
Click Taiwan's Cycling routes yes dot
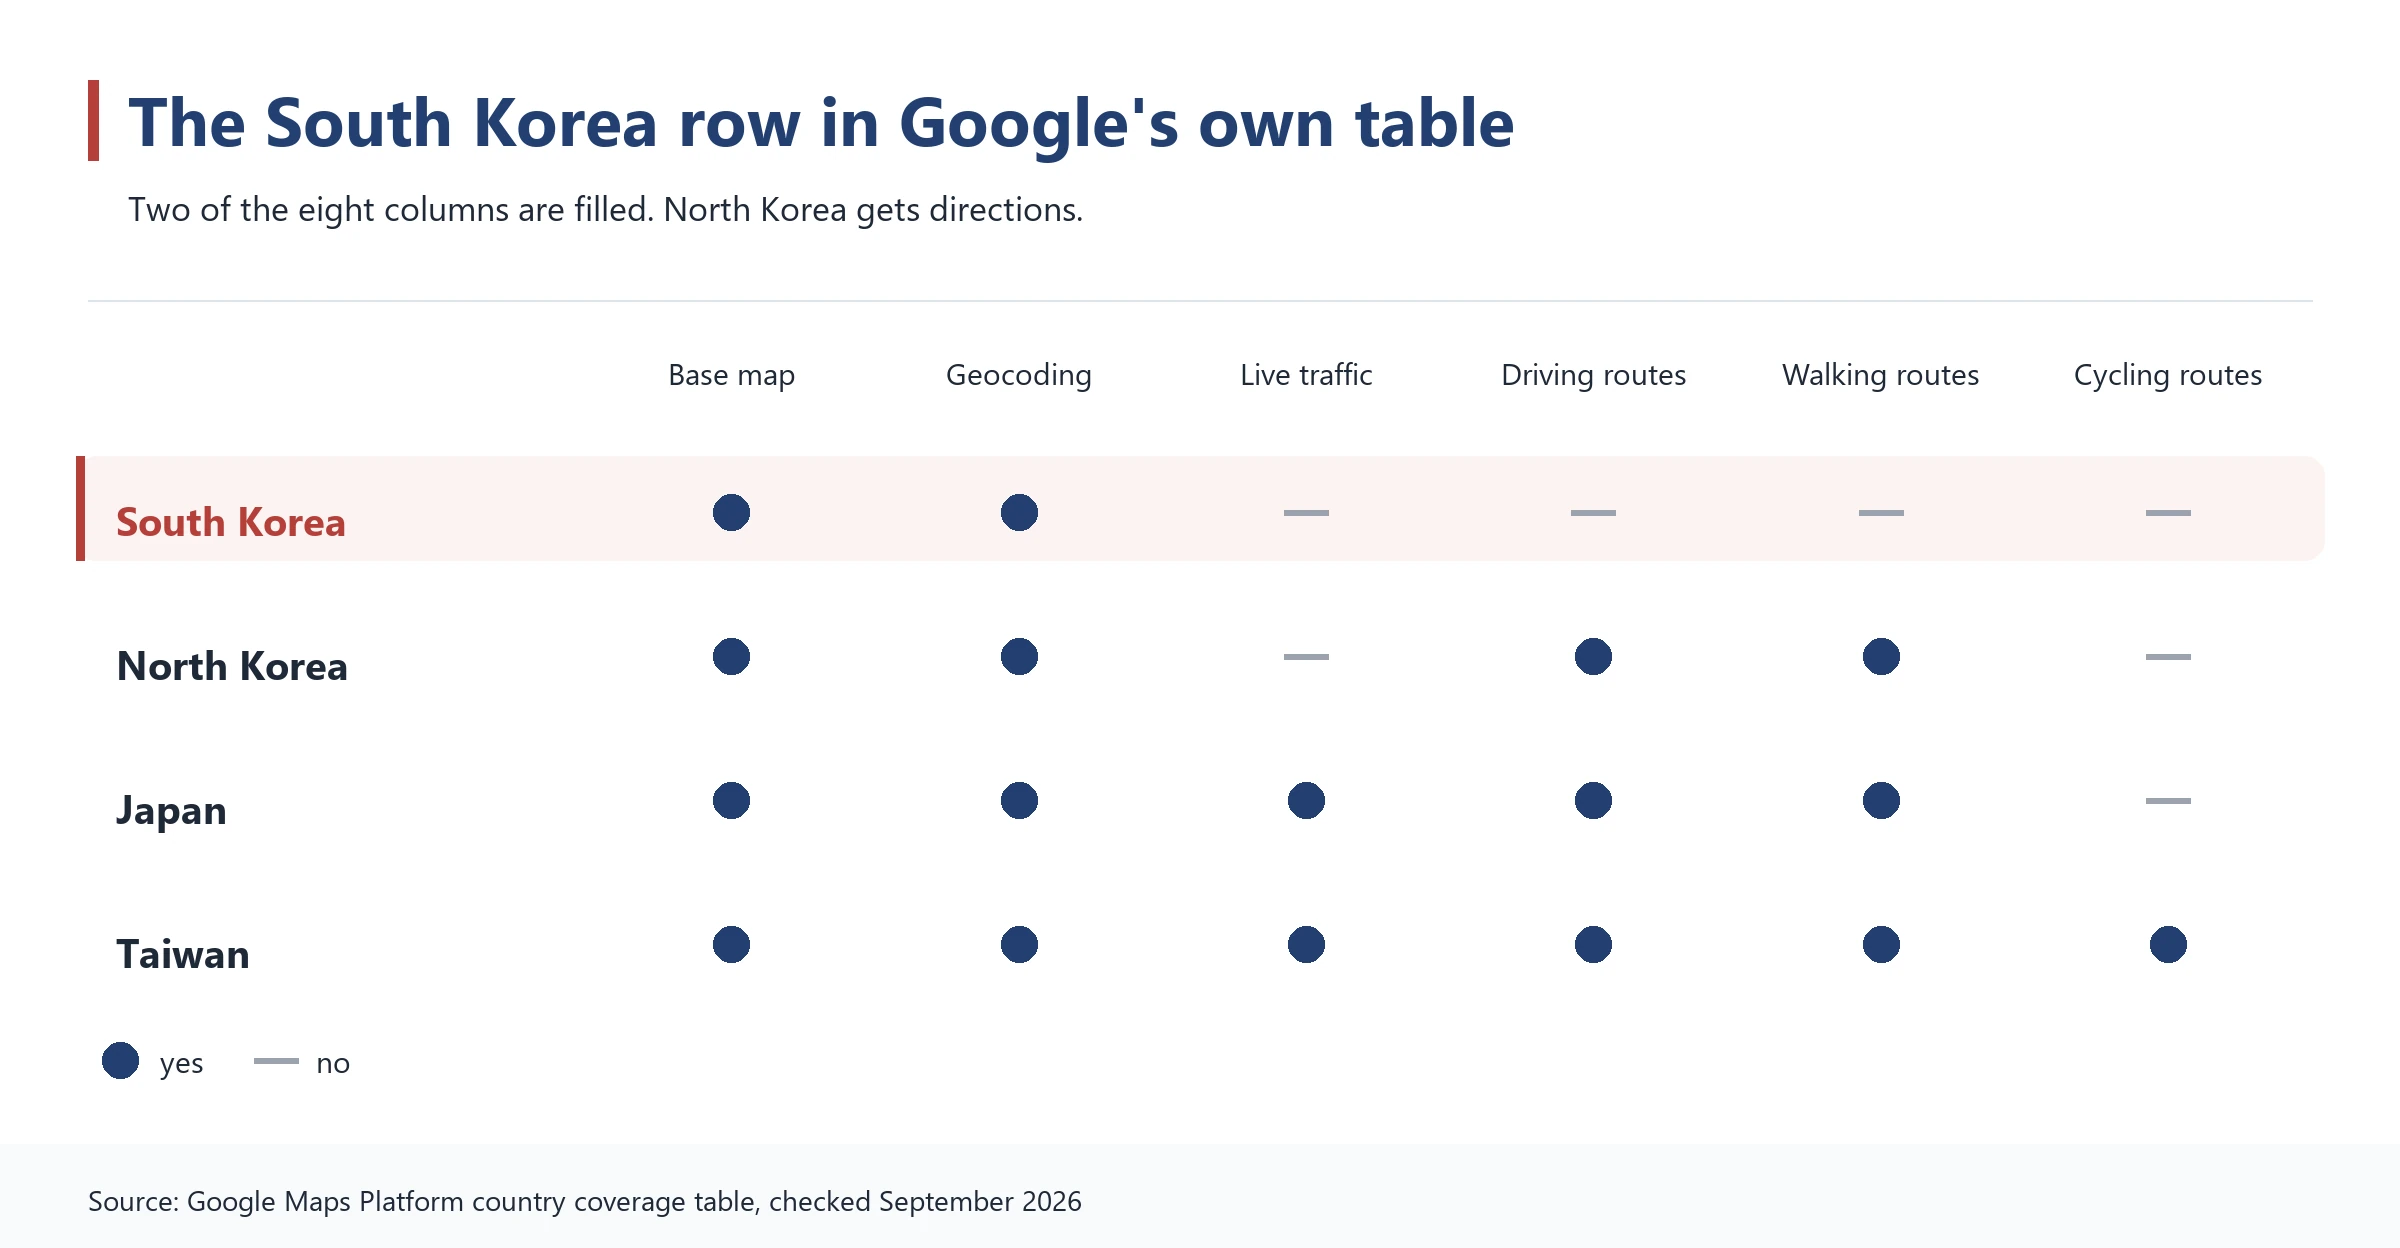click(2168, 945)
